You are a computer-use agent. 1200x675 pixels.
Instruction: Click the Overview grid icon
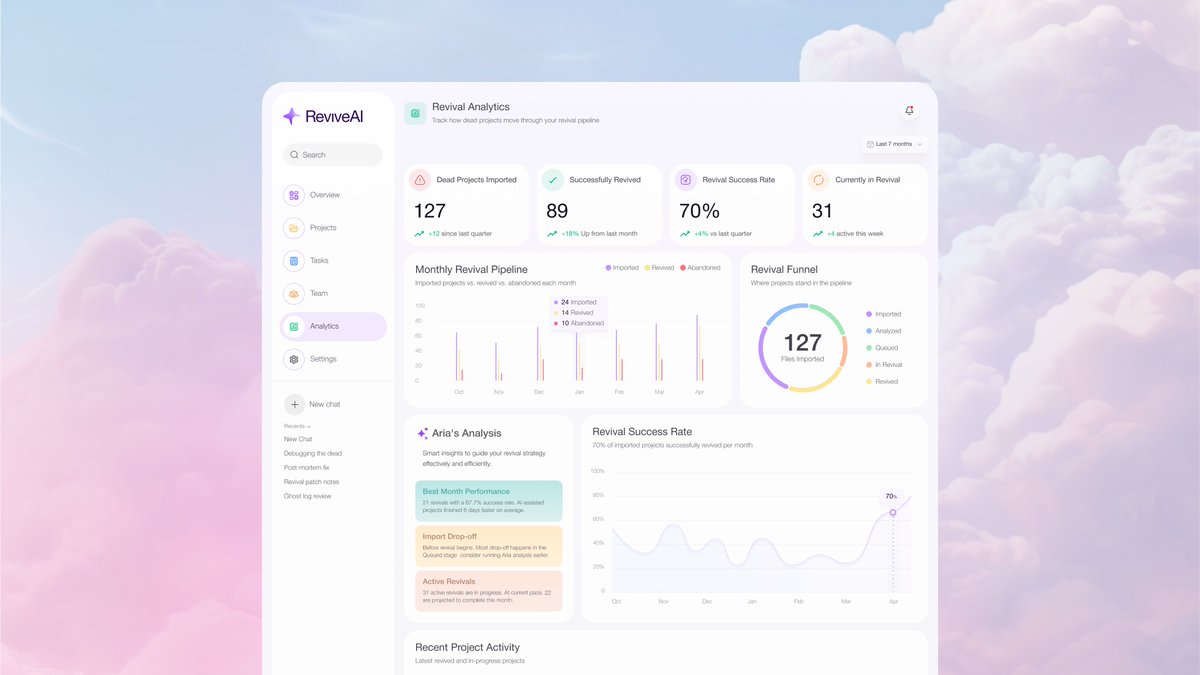293,195
